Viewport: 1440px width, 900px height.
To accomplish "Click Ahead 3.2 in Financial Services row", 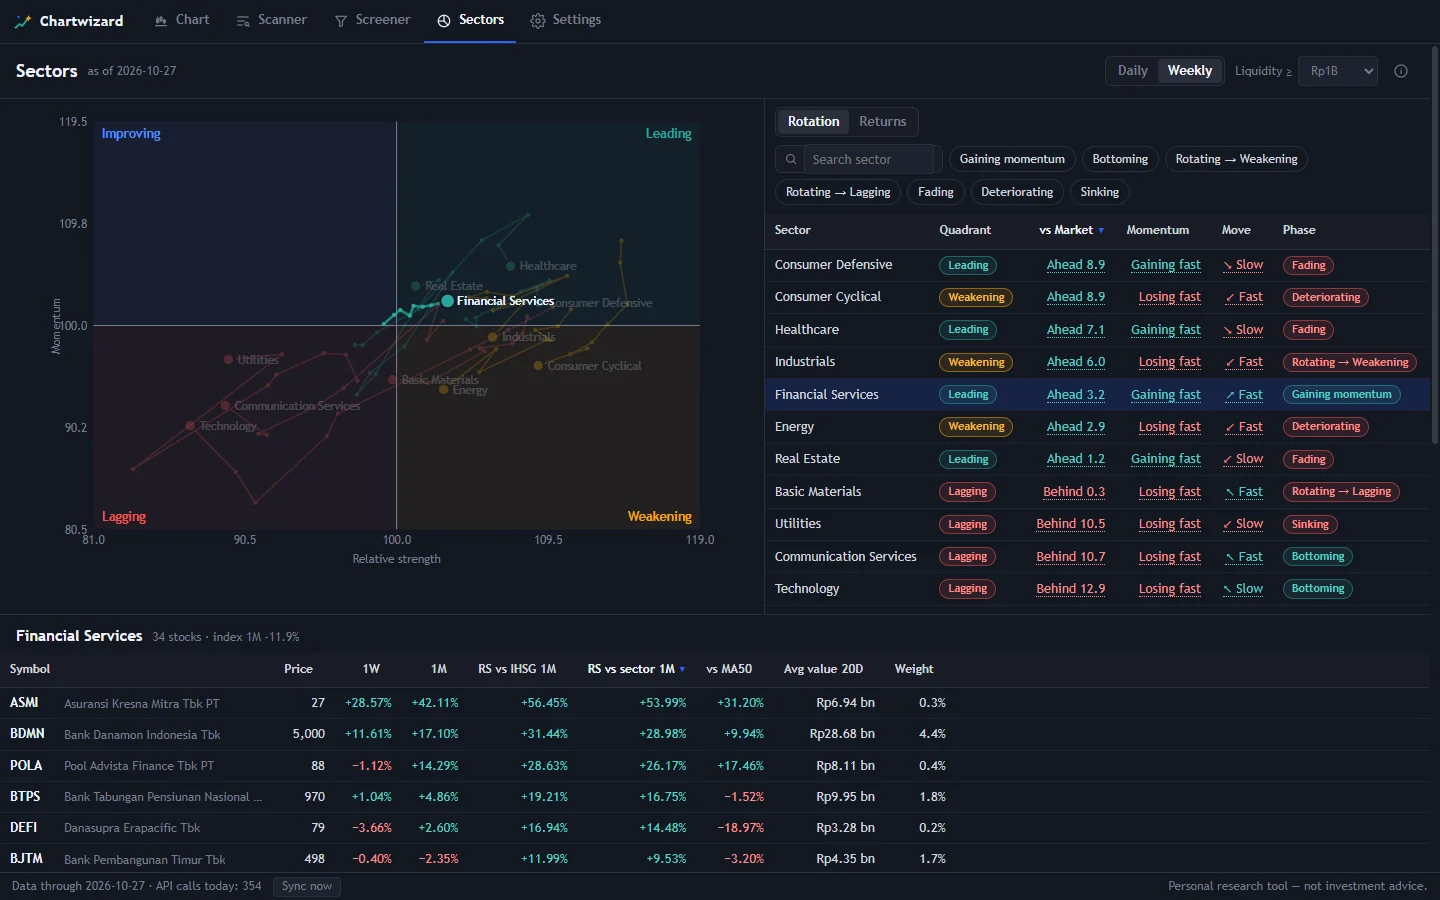I will 1075,395.
